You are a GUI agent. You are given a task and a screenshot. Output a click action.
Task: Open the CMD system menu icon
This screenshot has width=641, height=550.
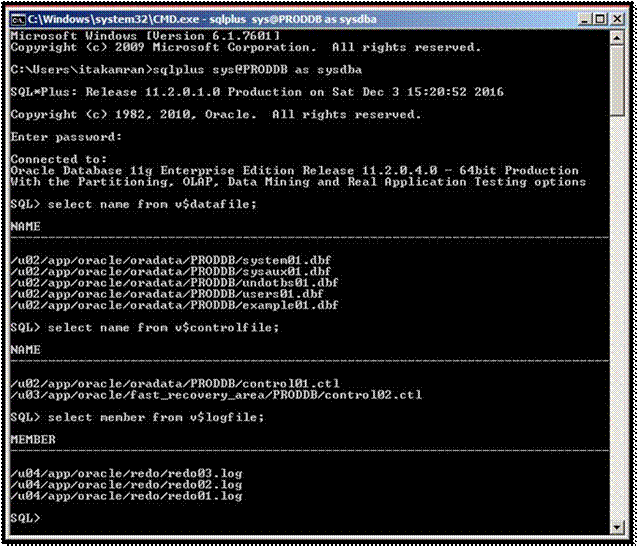(x=18, y=19)
